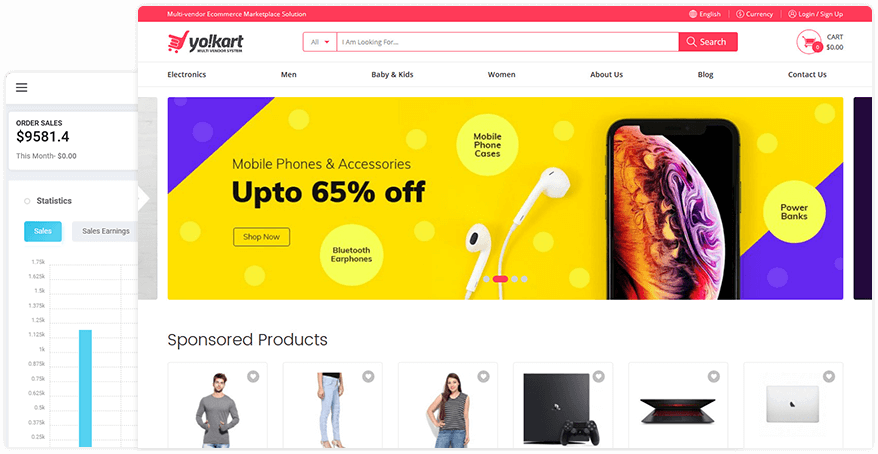Open the hamburger menu in dashboard panel

(x=21, y=87)
